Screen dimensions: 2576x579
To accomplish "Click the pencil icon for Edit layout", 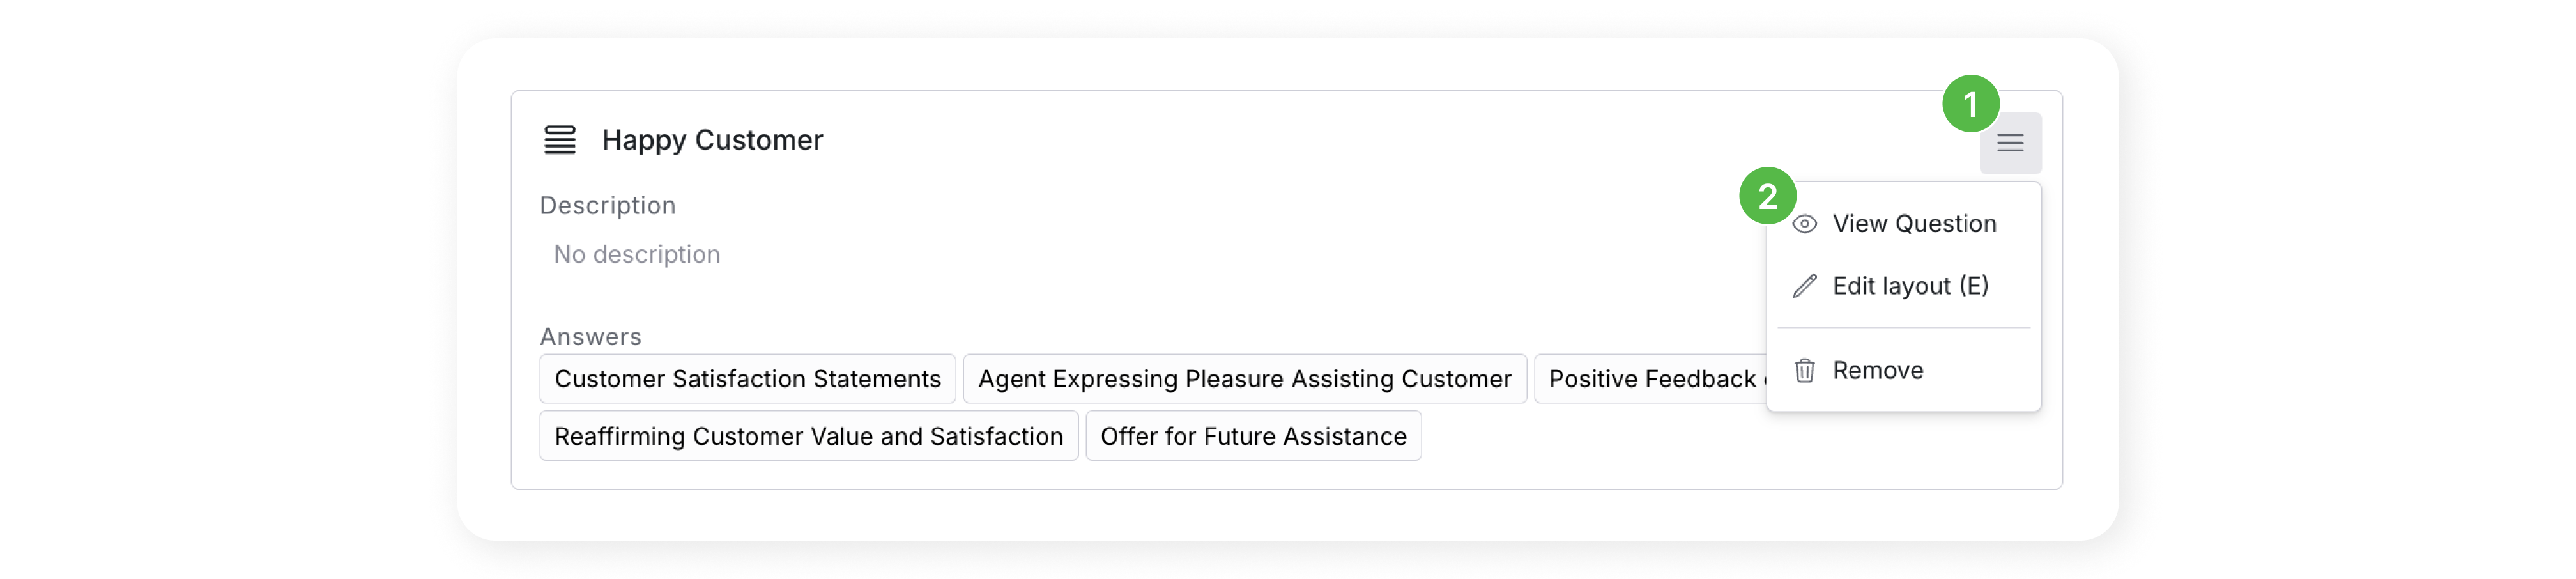I will coord(1804,286).
